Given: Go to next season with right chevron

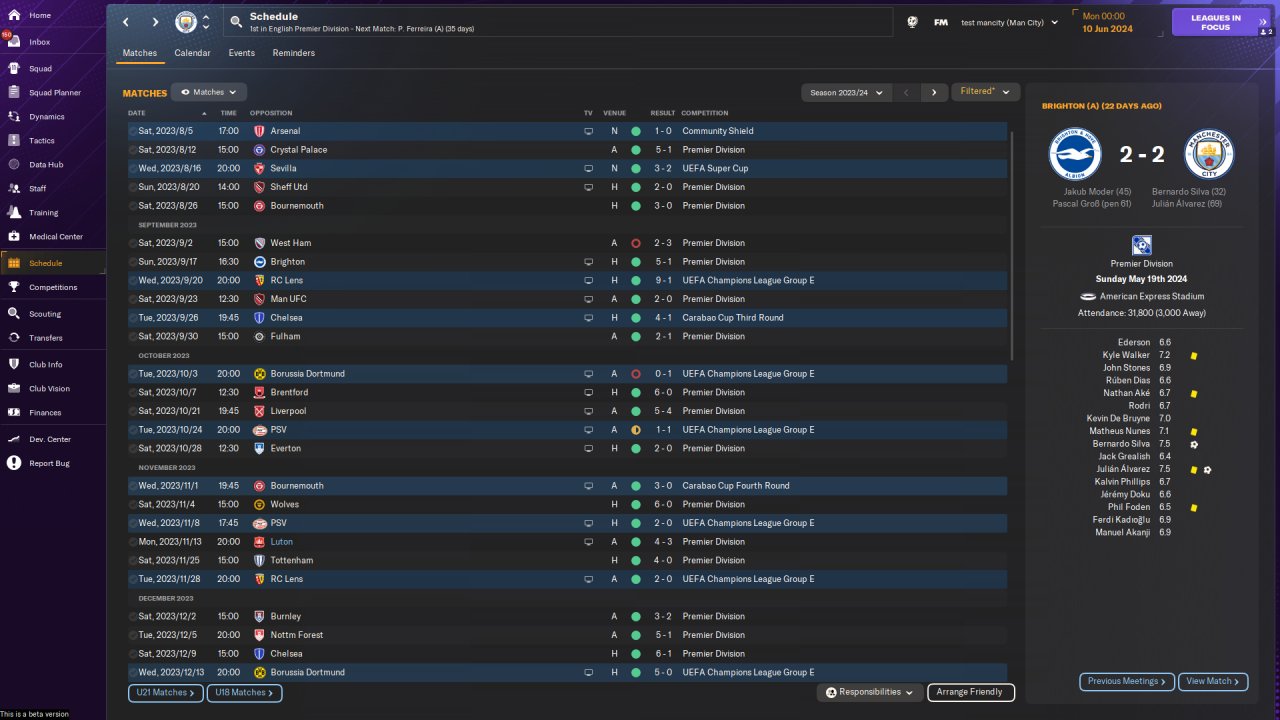Looking at the screenshot, I should click(934, 92).
